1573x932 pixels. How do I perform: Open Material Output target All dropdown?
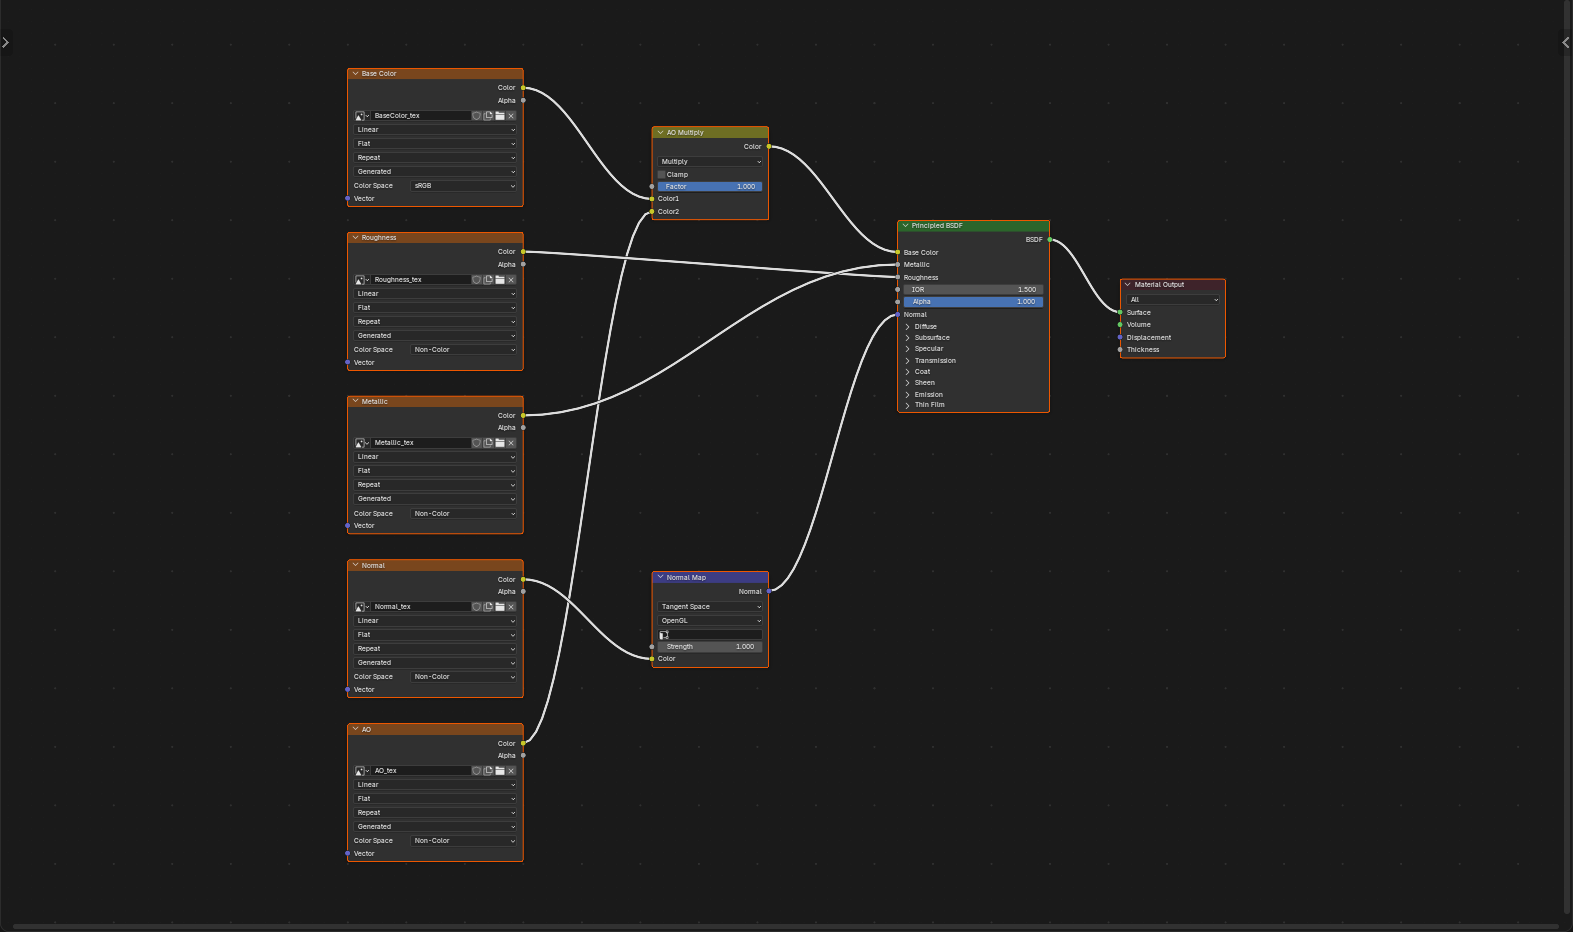1174,300
